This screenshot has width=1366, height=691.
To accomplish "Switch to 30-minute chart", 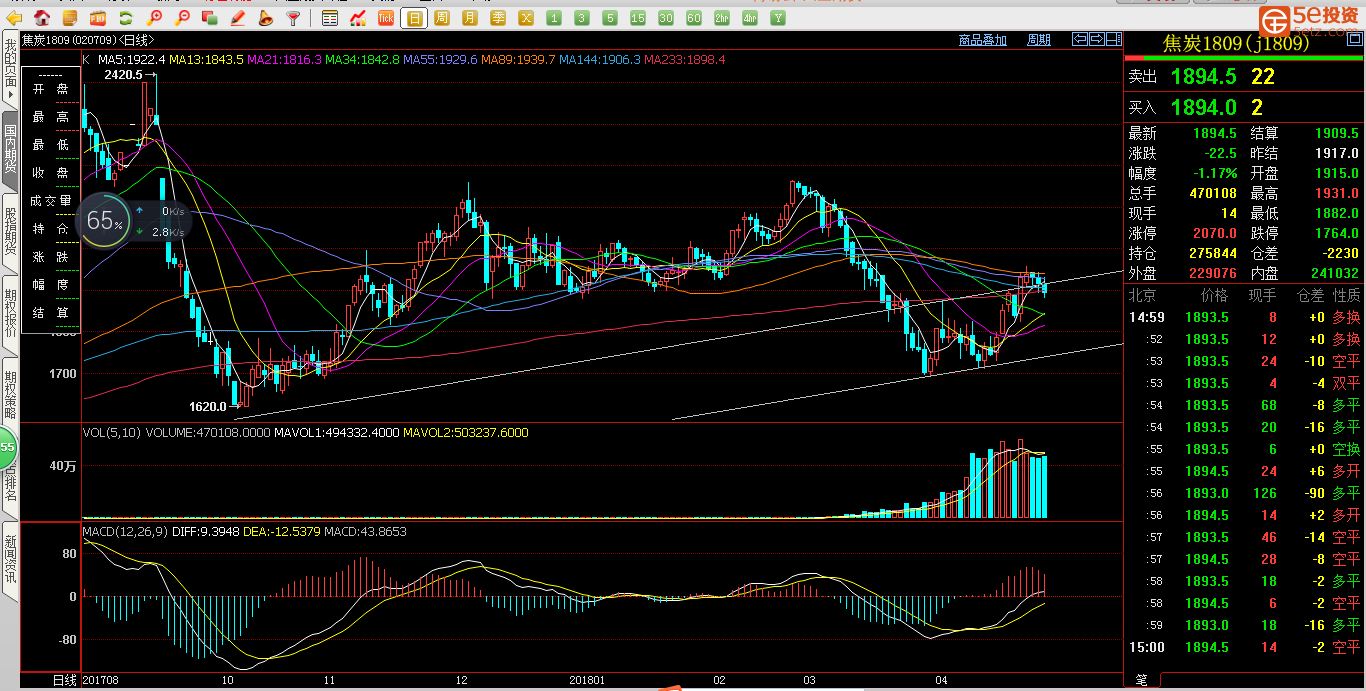I will [x=666, y=18].
